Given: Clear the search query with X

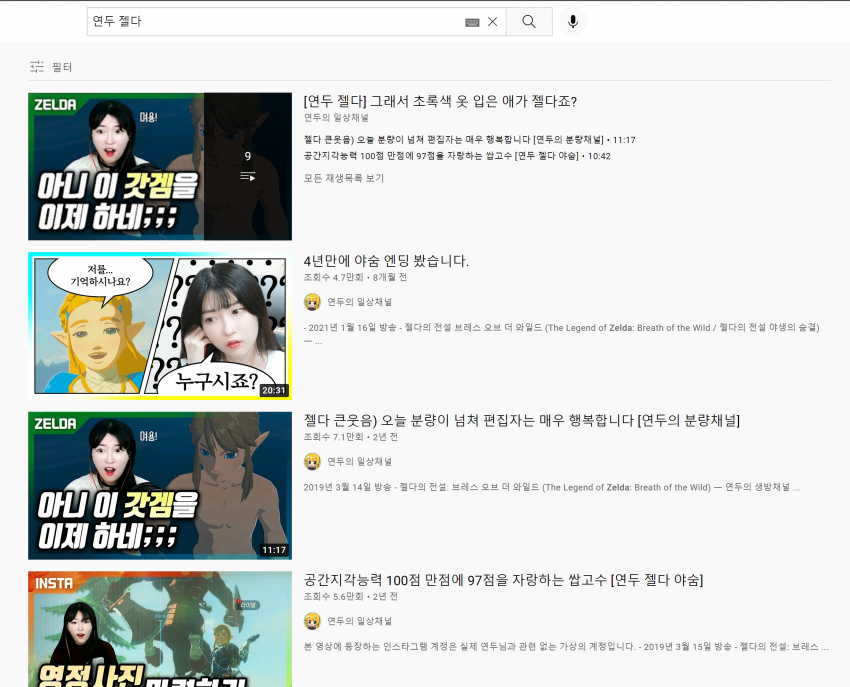Looking at the screenshot, I should tap(492, 22).
